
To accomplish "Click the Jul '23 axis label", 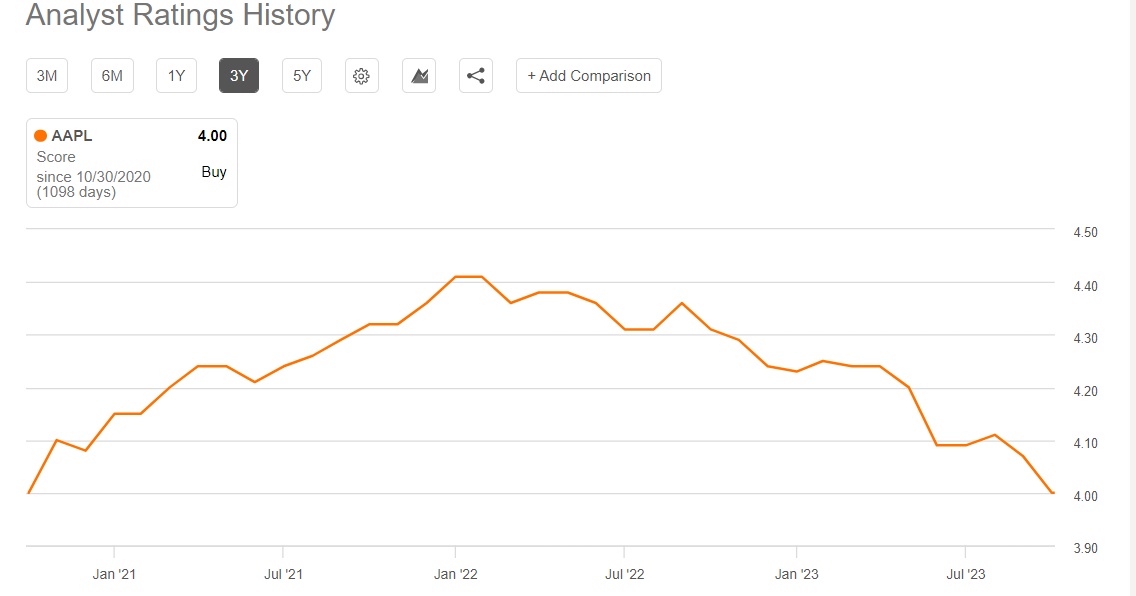I will click(965, 574).
